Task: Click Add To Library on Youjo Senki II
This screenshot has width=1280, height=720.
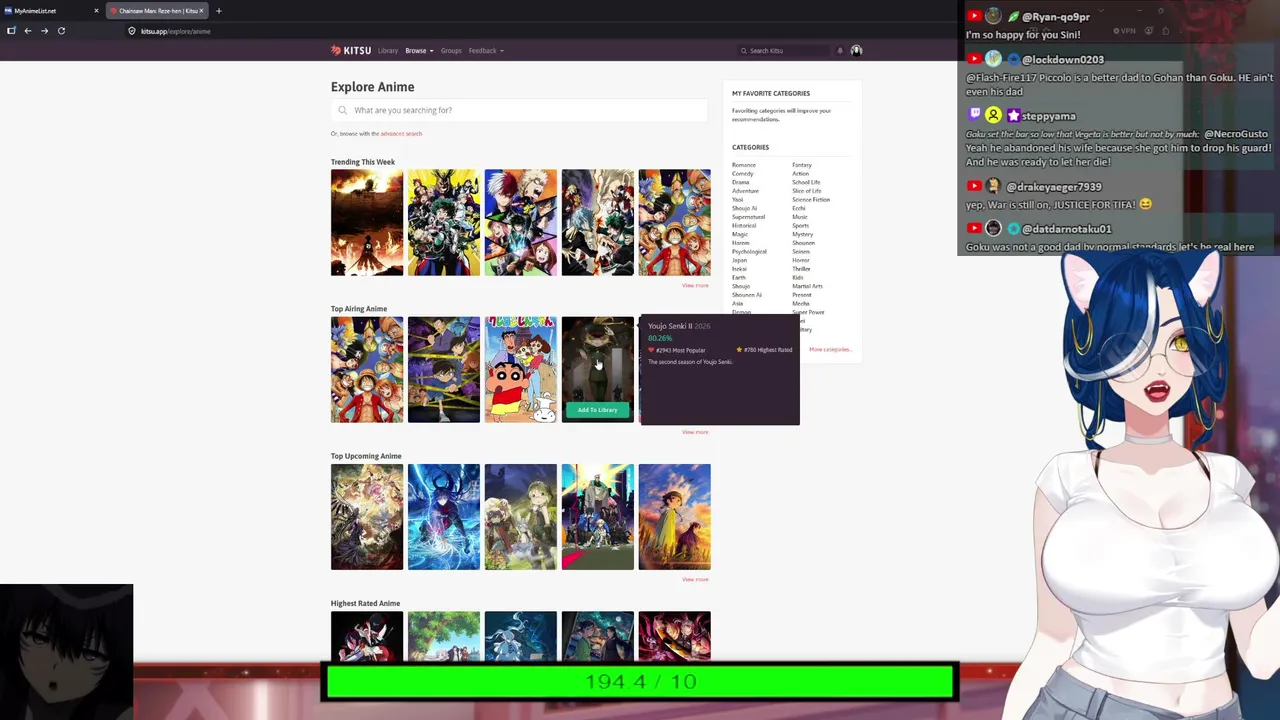Action: pos(597,410)
